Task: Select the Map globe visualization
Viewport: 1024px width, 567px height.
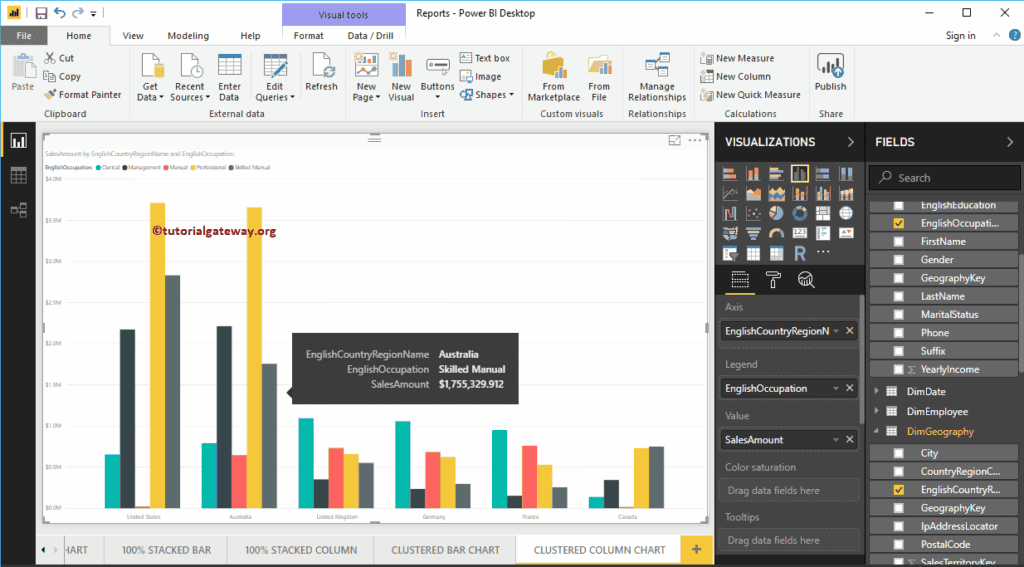Action: 846,213
